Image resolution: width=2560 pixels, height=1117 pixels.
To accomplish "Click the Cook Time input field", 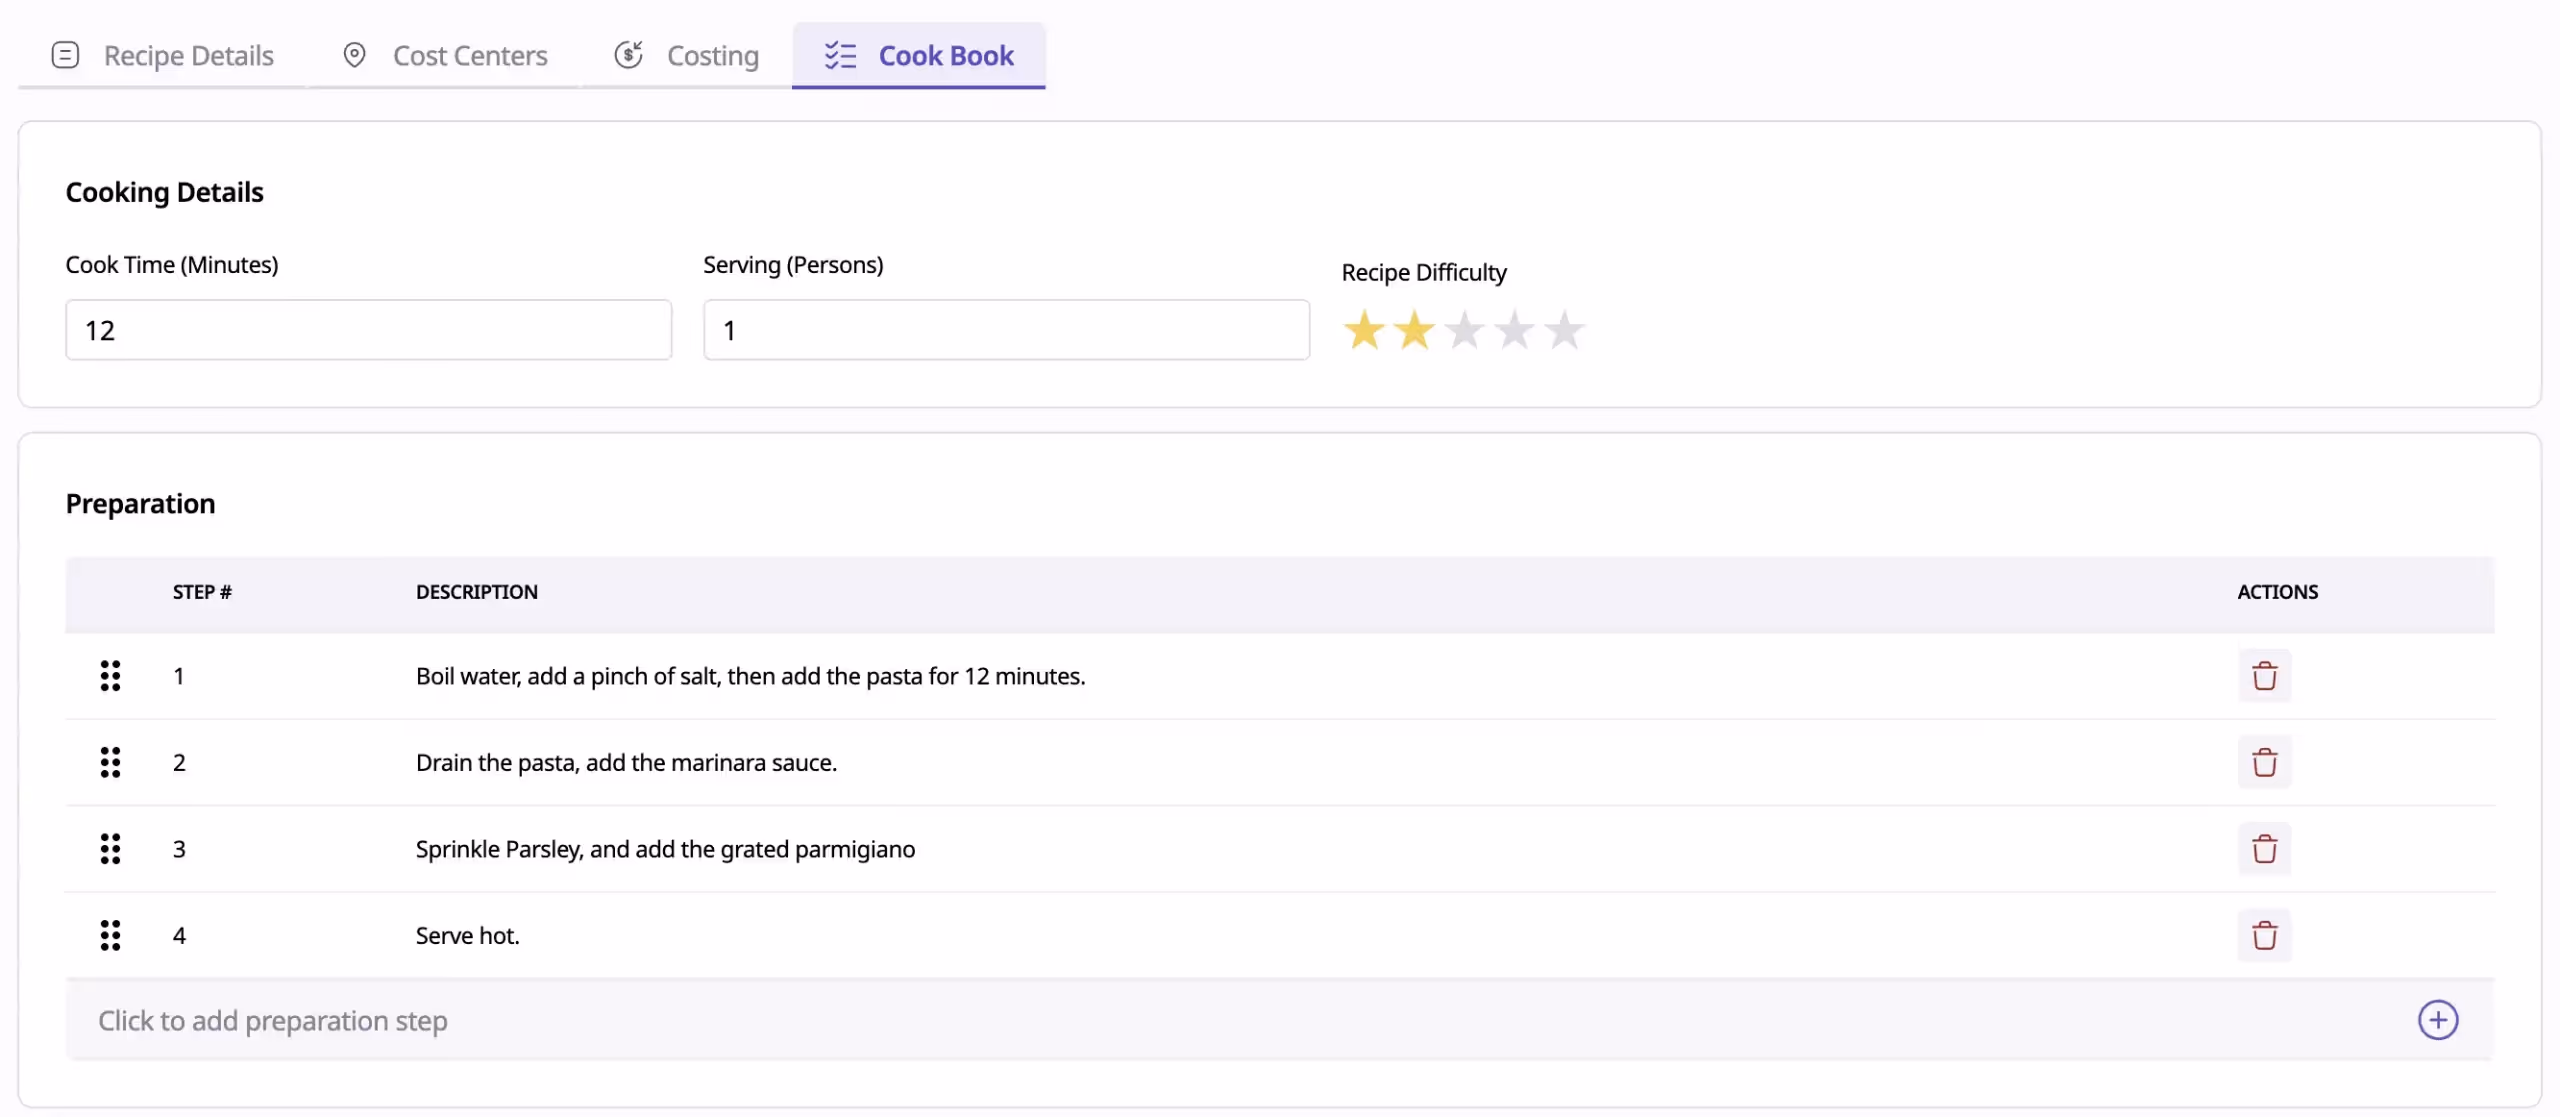I will [x=367, y=329].
